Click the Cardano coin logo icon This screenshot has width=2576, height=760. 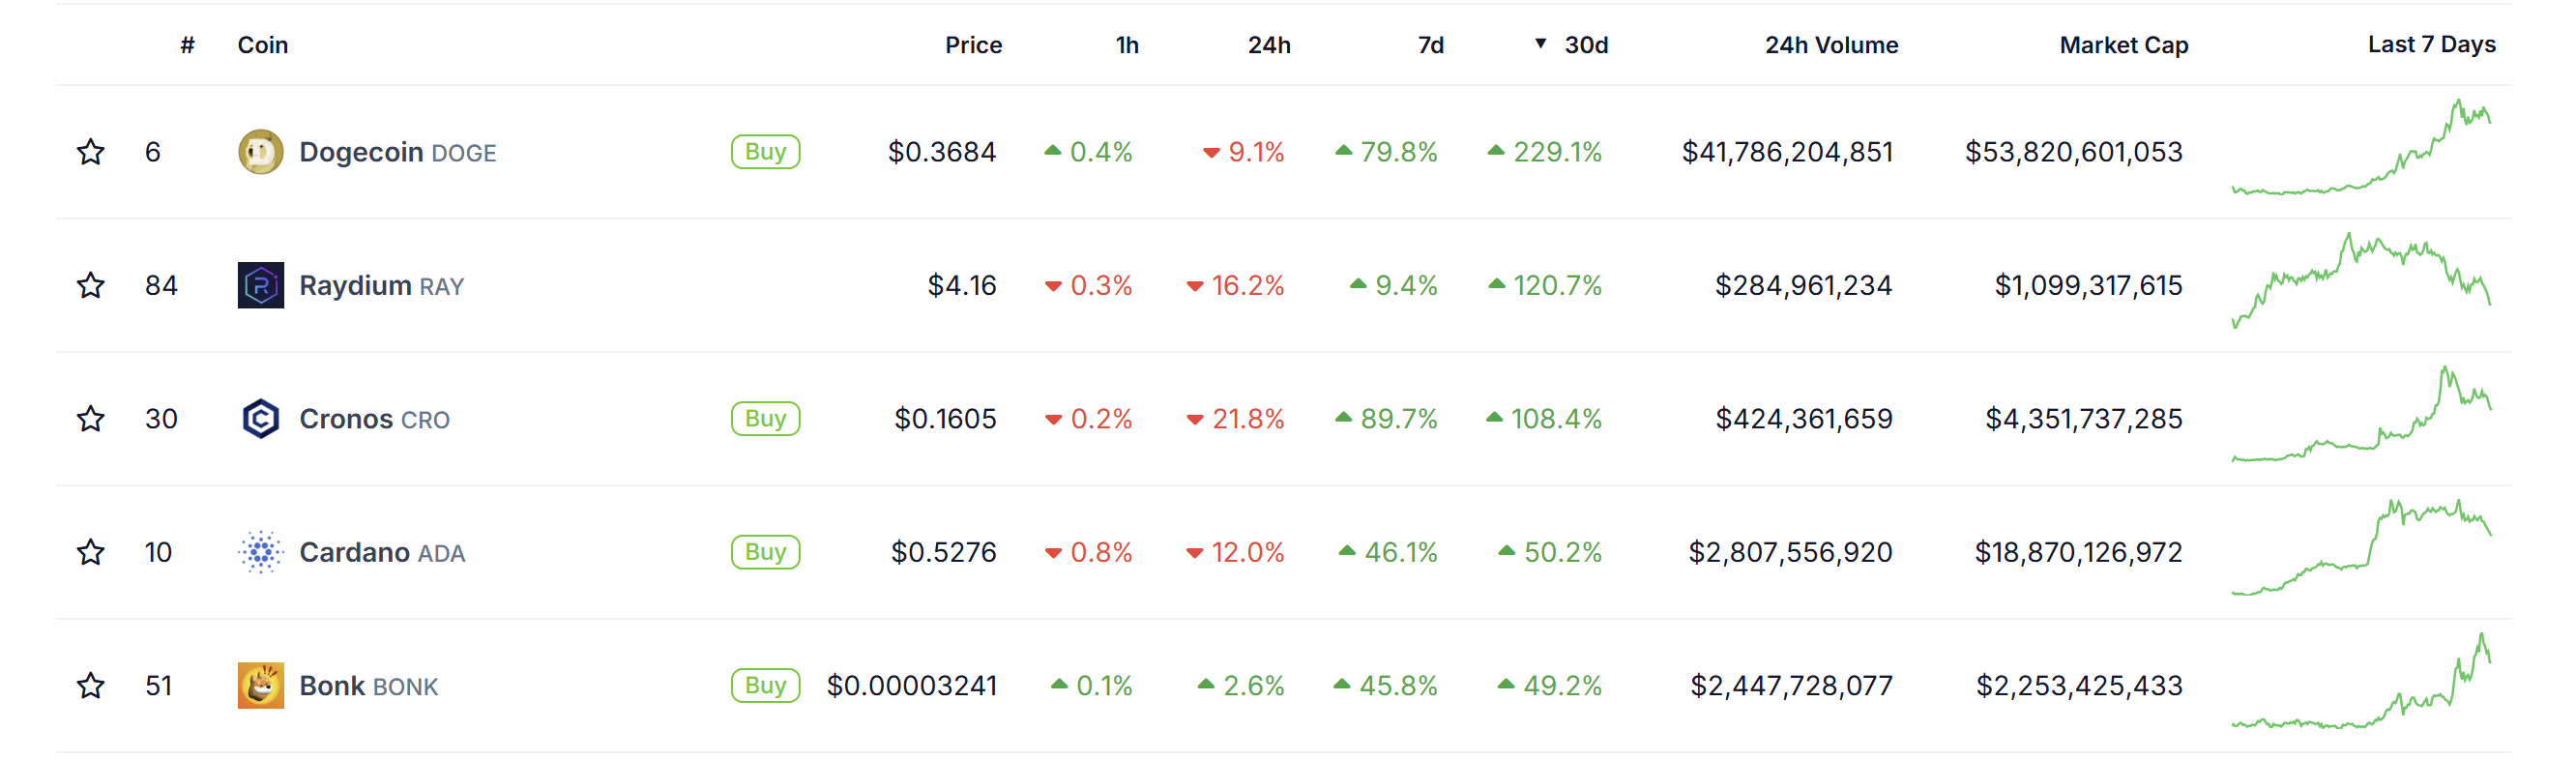tap(260, 552)
